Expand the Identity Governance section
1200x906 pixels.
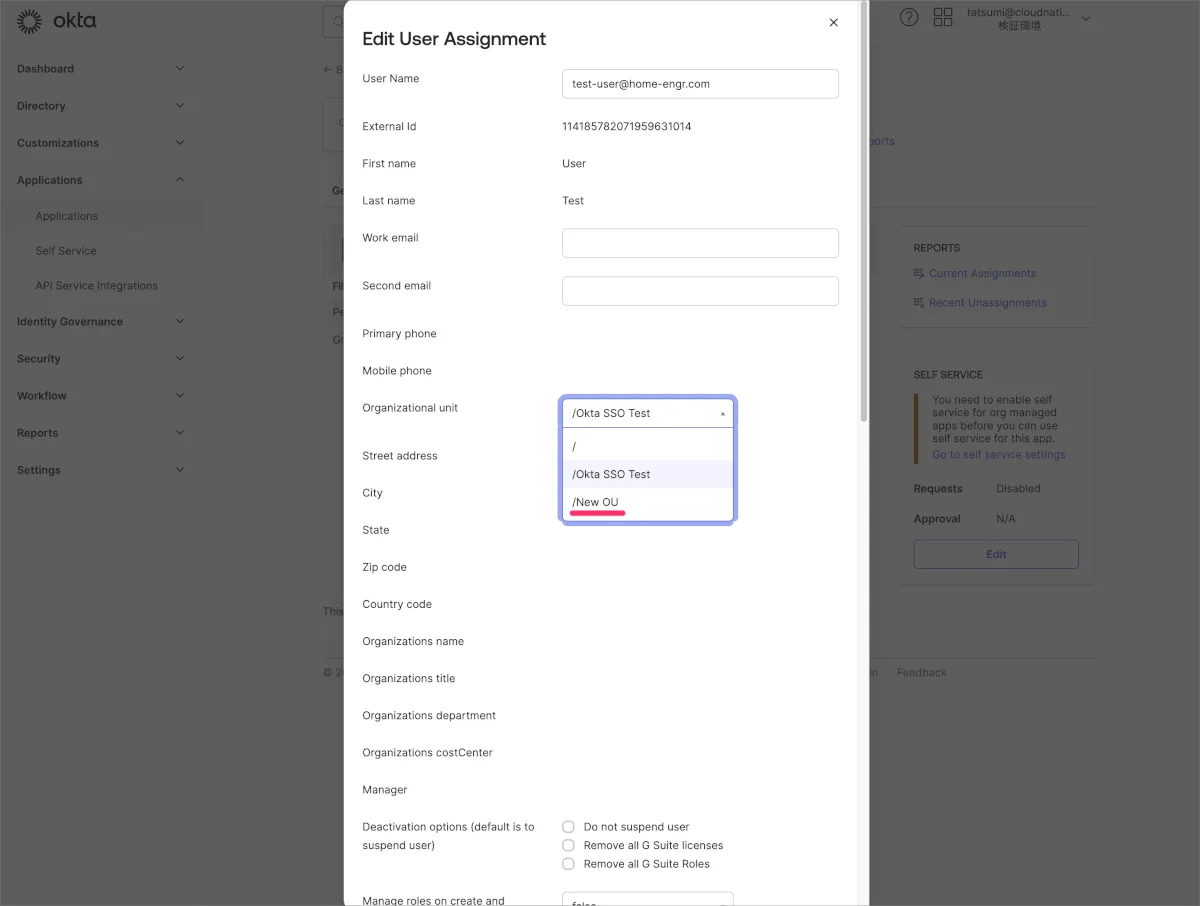pos(180,322)
